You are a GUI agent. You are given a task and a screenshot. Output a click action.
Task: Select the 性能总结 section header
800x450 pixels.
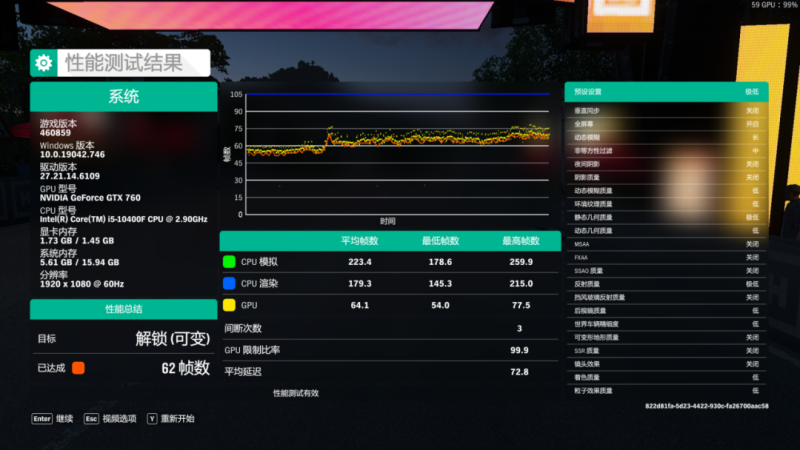tap(123, 309)
